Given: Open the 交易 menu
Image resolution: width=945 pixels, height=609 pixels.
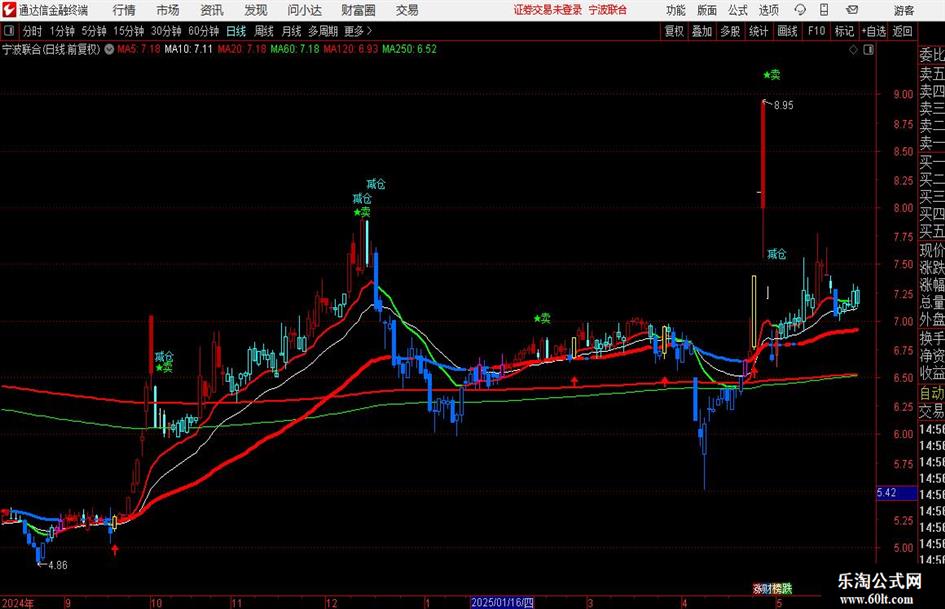Looking at the screenshot, I should coord(407,10).
